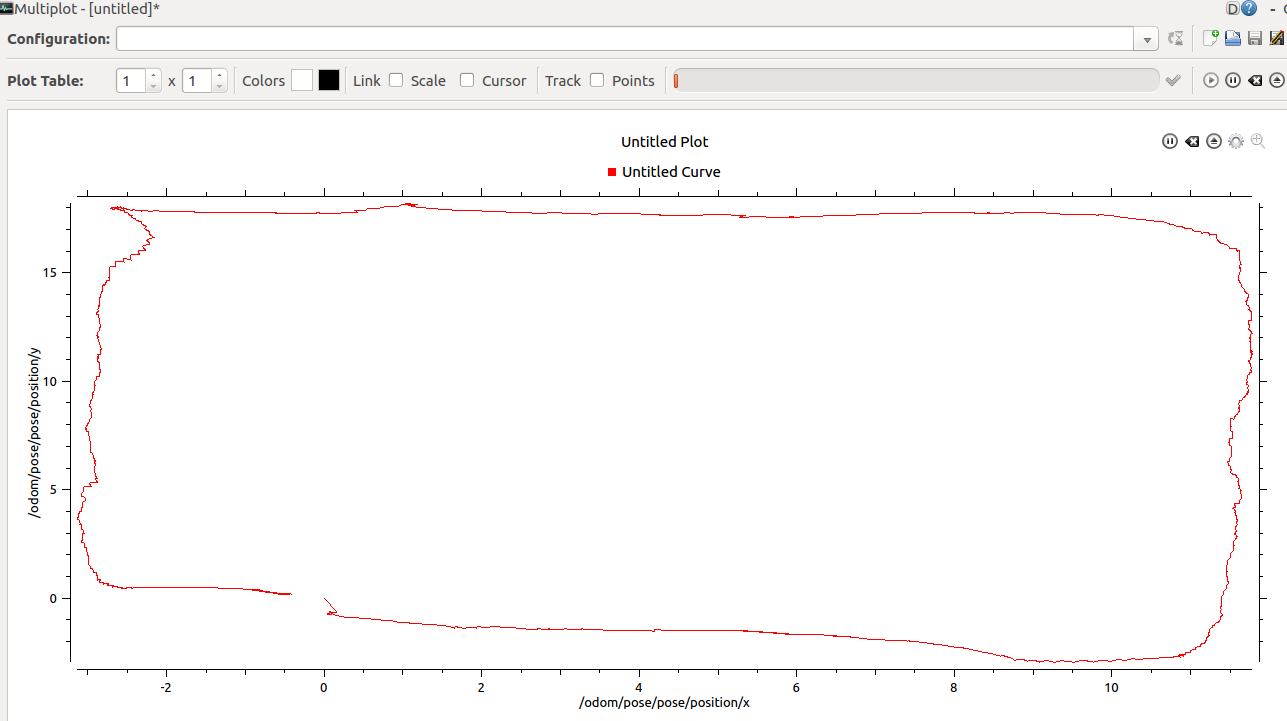Click the Plot Table rows number field

tap(131, 81)
